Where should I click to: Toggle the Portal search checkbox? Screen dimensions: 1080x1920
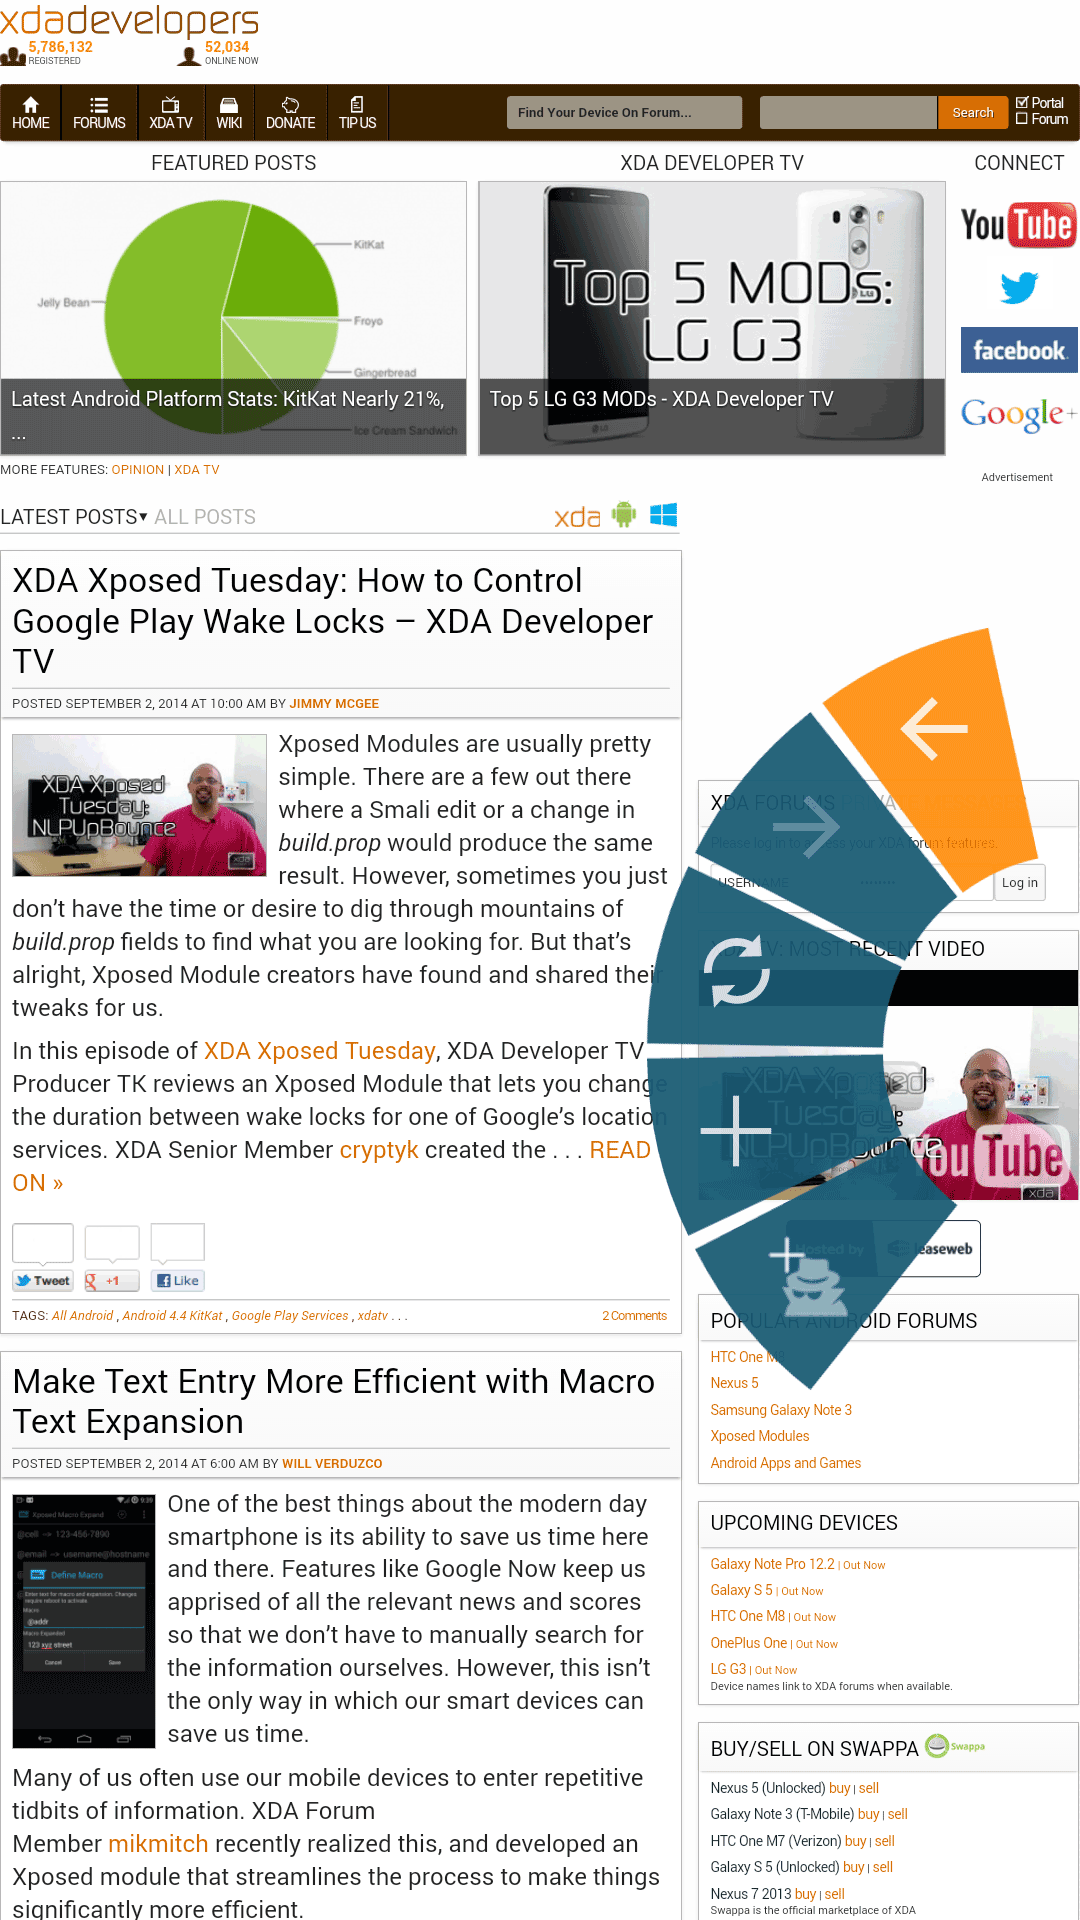[1022, 103]
